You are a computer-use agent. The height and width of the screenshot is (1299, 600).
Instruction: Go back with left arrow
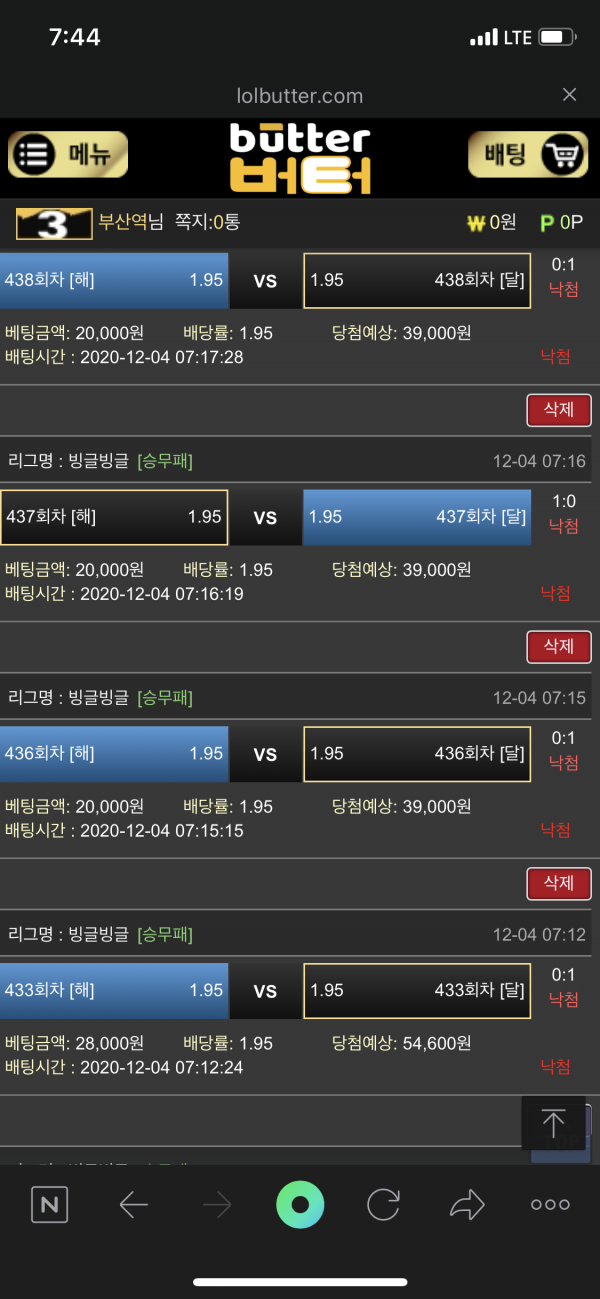point(133,1205)
